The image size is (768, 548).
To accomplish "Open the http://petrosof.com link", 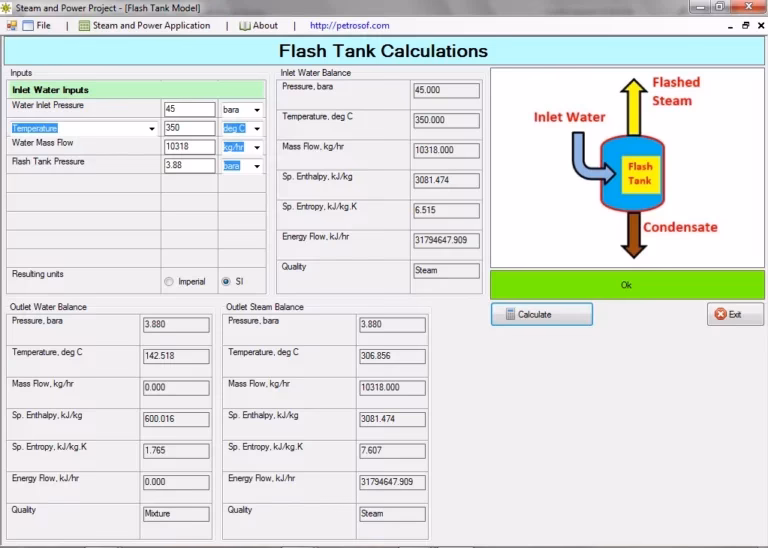I will (x=349, y=25).
